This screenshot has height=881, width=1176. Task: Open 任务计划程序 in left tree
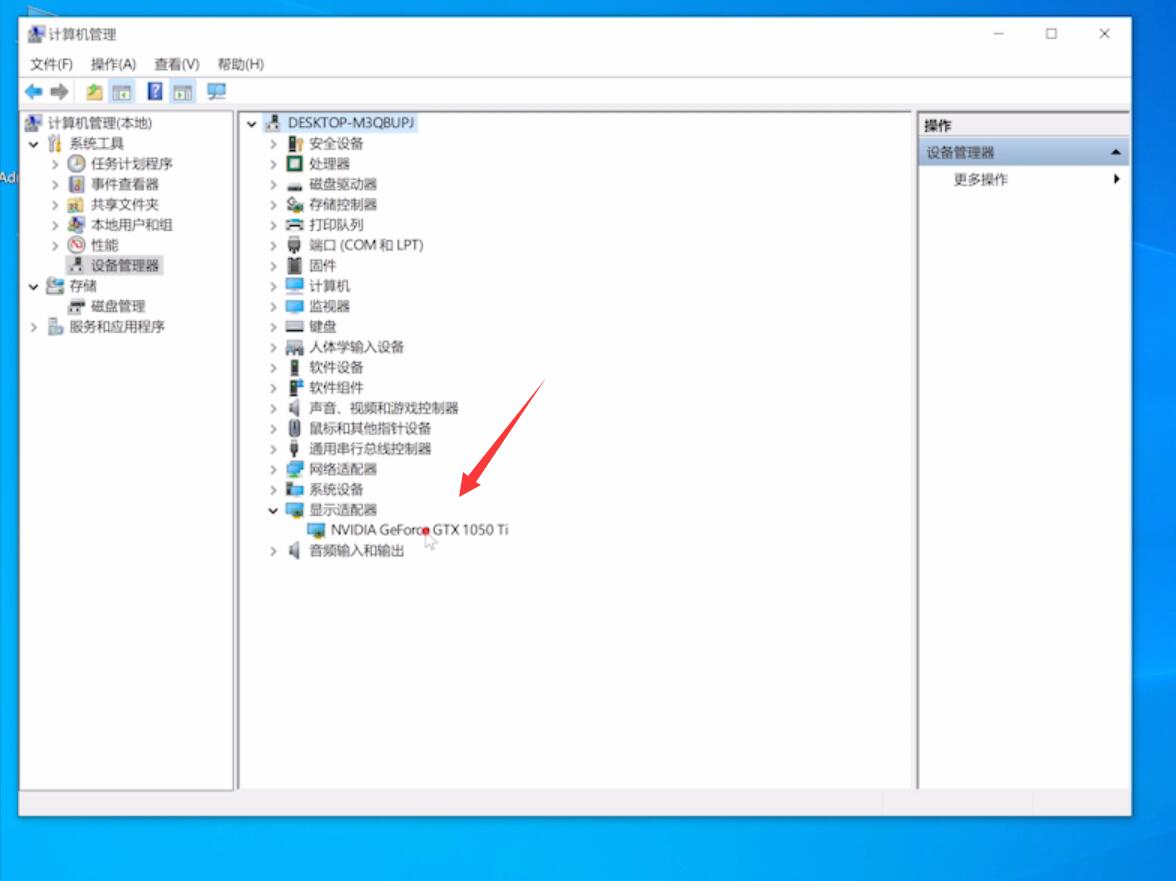pos(131,164)
